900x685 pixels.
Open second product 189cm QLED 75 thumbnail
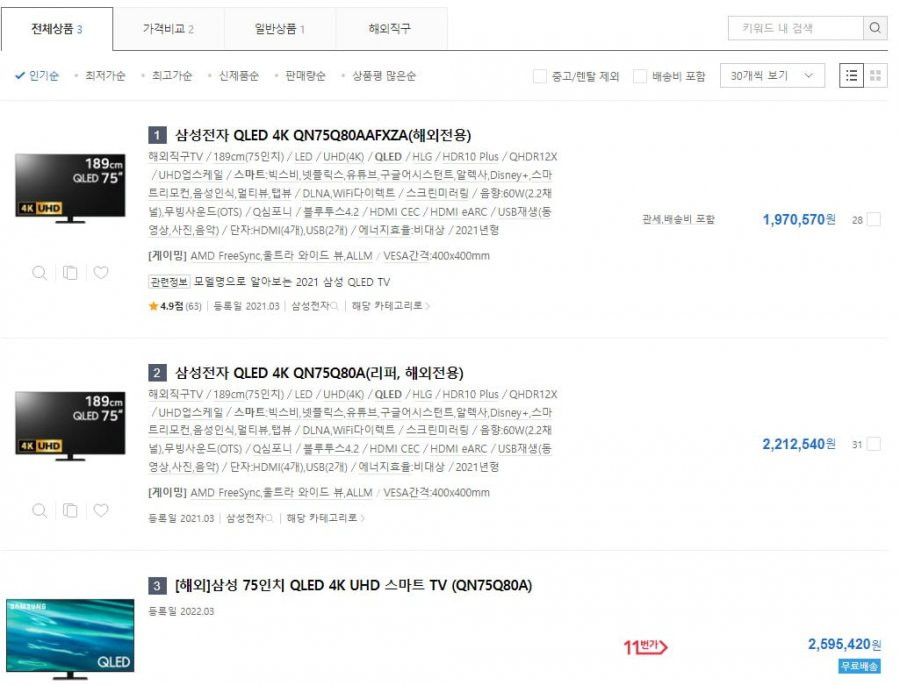click(x=70, y=425)
